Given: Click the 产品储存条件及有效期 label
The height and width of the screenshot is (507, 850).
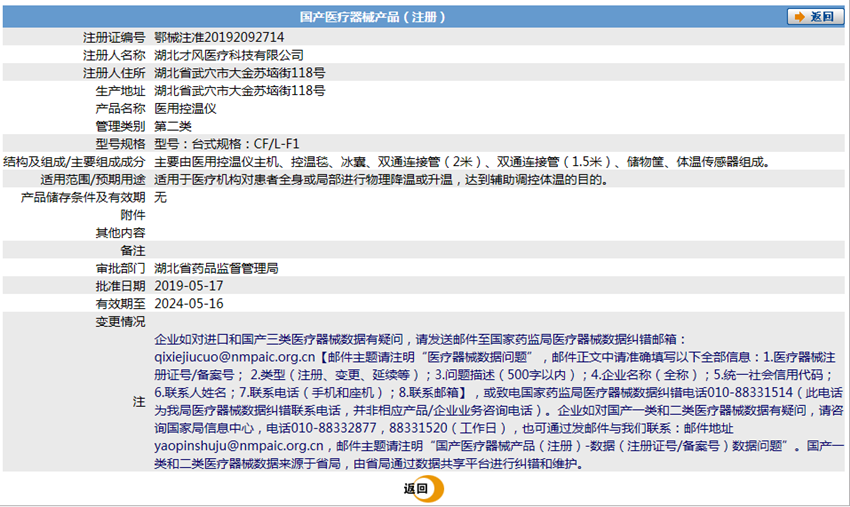Looking at the screenshot, I should 83,197.
